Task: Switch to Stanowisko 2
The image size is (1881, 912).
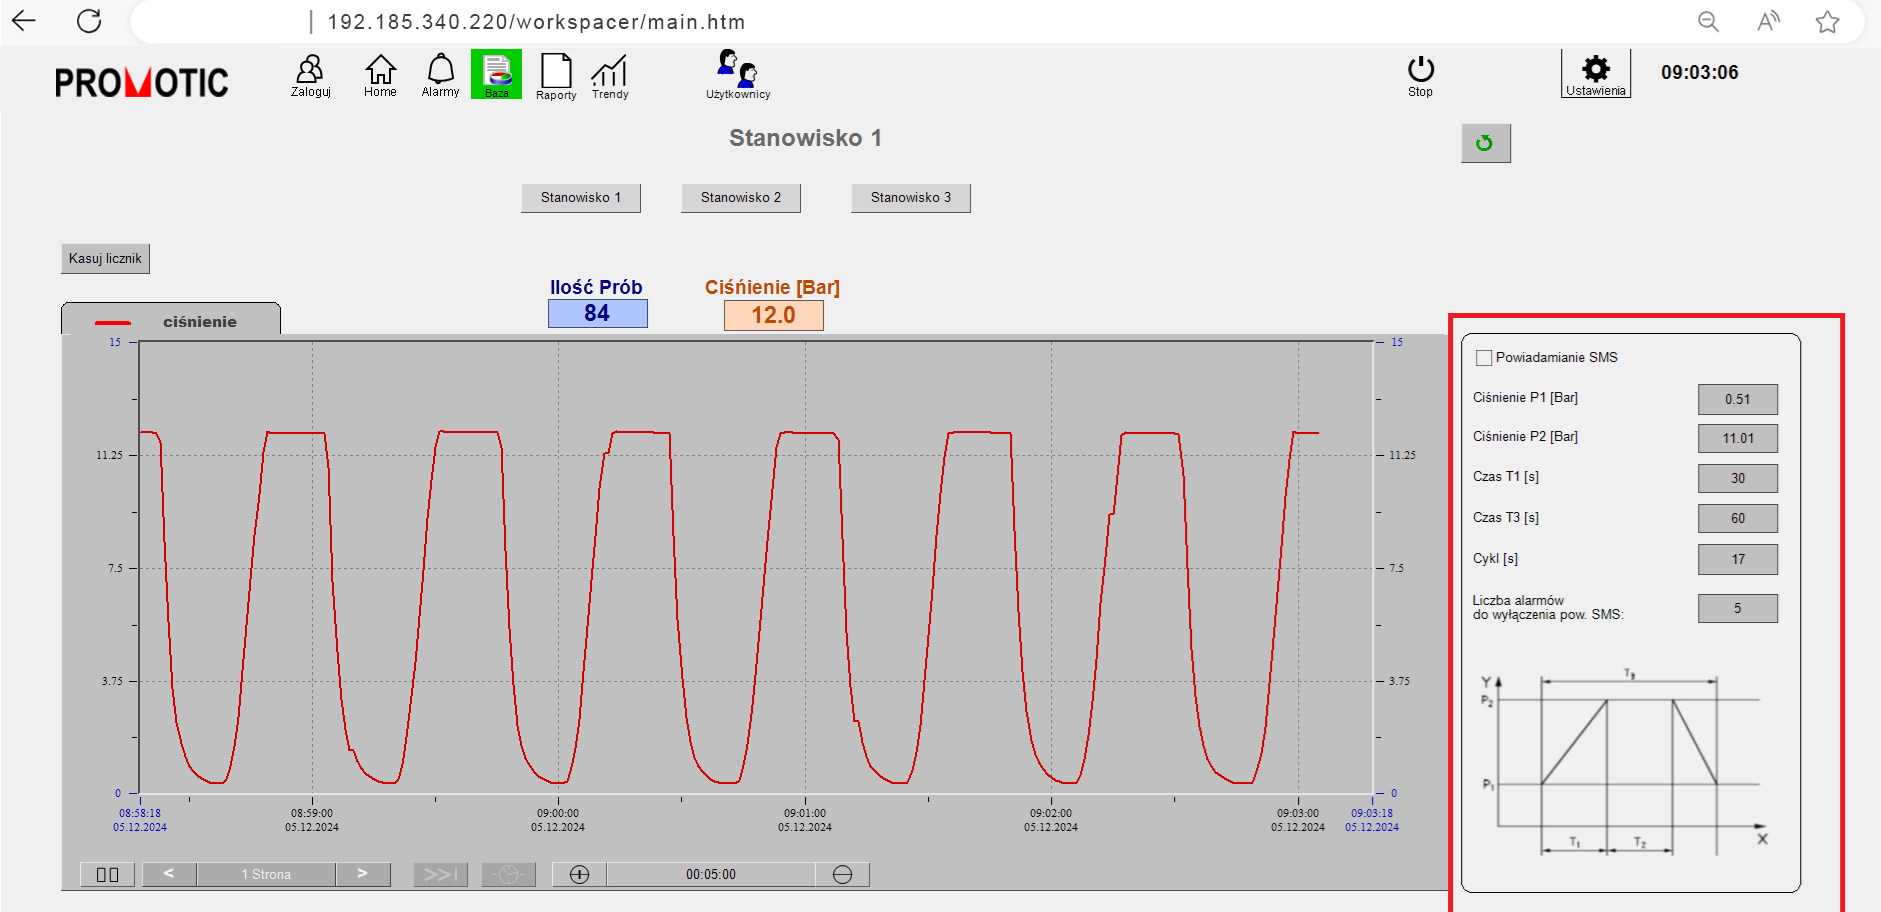Action: pyautogui.click(x=740, y=197)
